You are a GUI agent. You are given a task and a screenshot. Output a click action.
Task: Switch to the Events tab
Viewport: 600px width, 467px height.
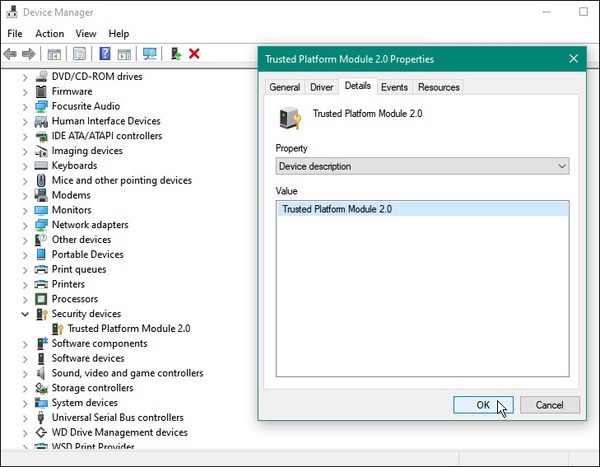[x=394, y=87]
